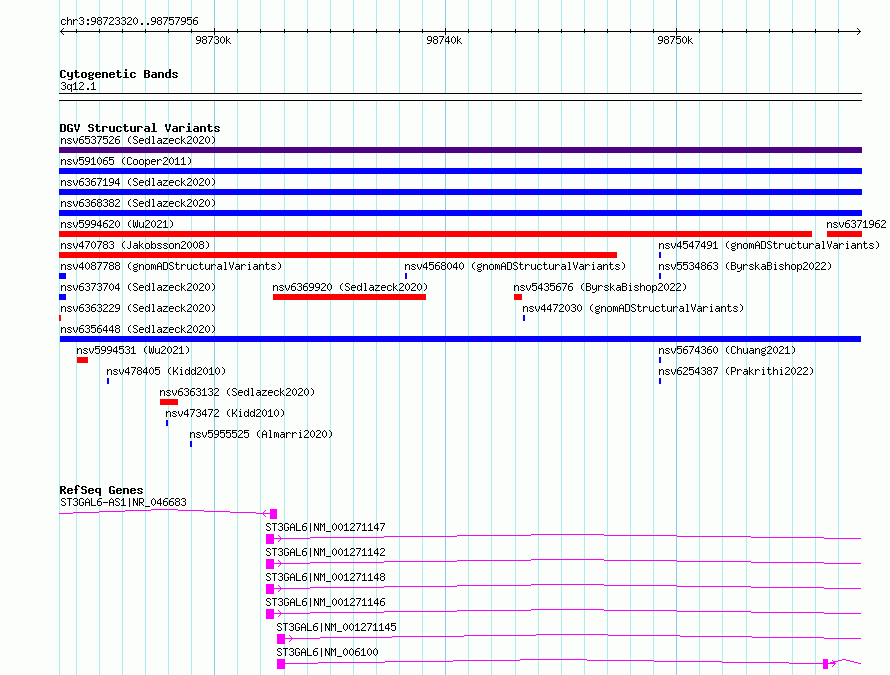The width and height of the screenshot is (890, 675).
Task: Click the chr3:98723320..98757956 coordinate label
Action: [129, 22]
